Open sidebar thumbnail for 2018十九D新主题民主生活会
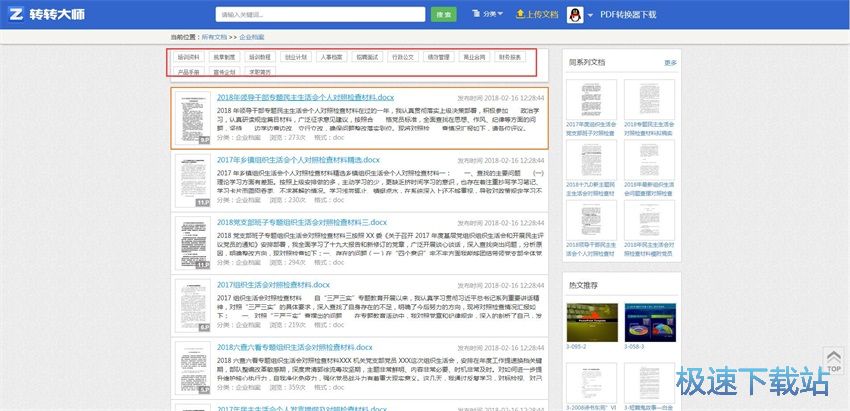Viewport: 850px width, 411px height. [591, 160]
